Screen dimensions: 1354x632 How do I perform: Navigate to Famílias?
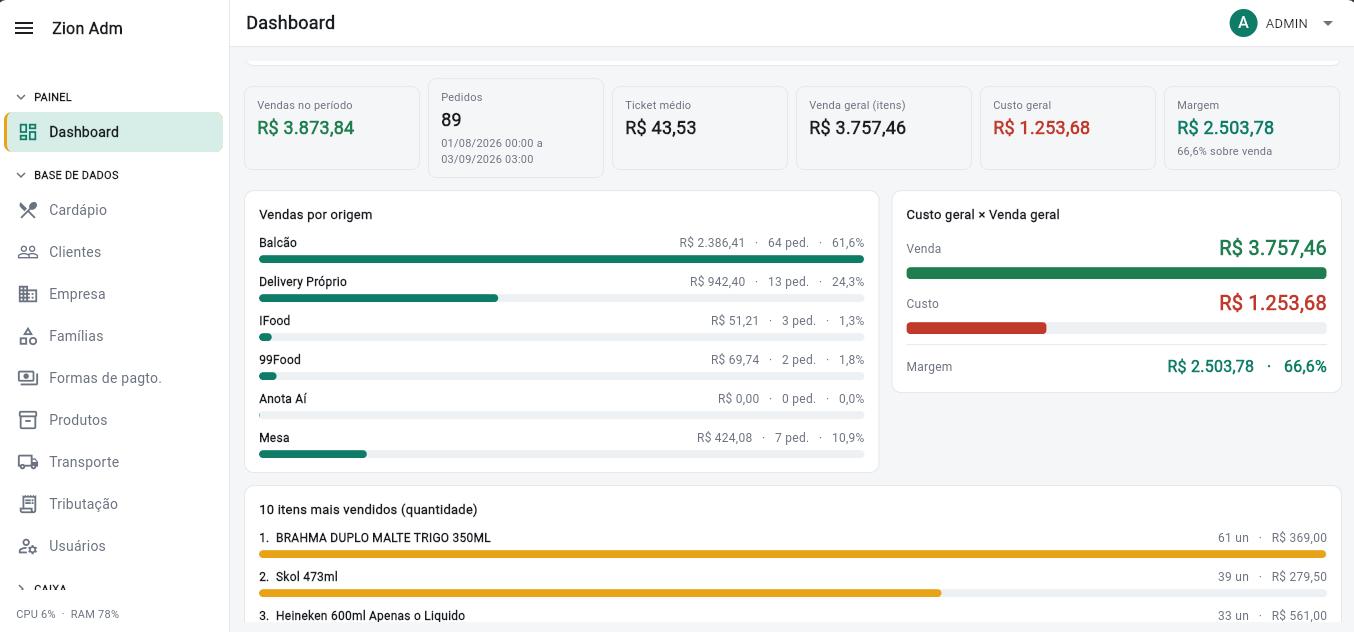114,336
